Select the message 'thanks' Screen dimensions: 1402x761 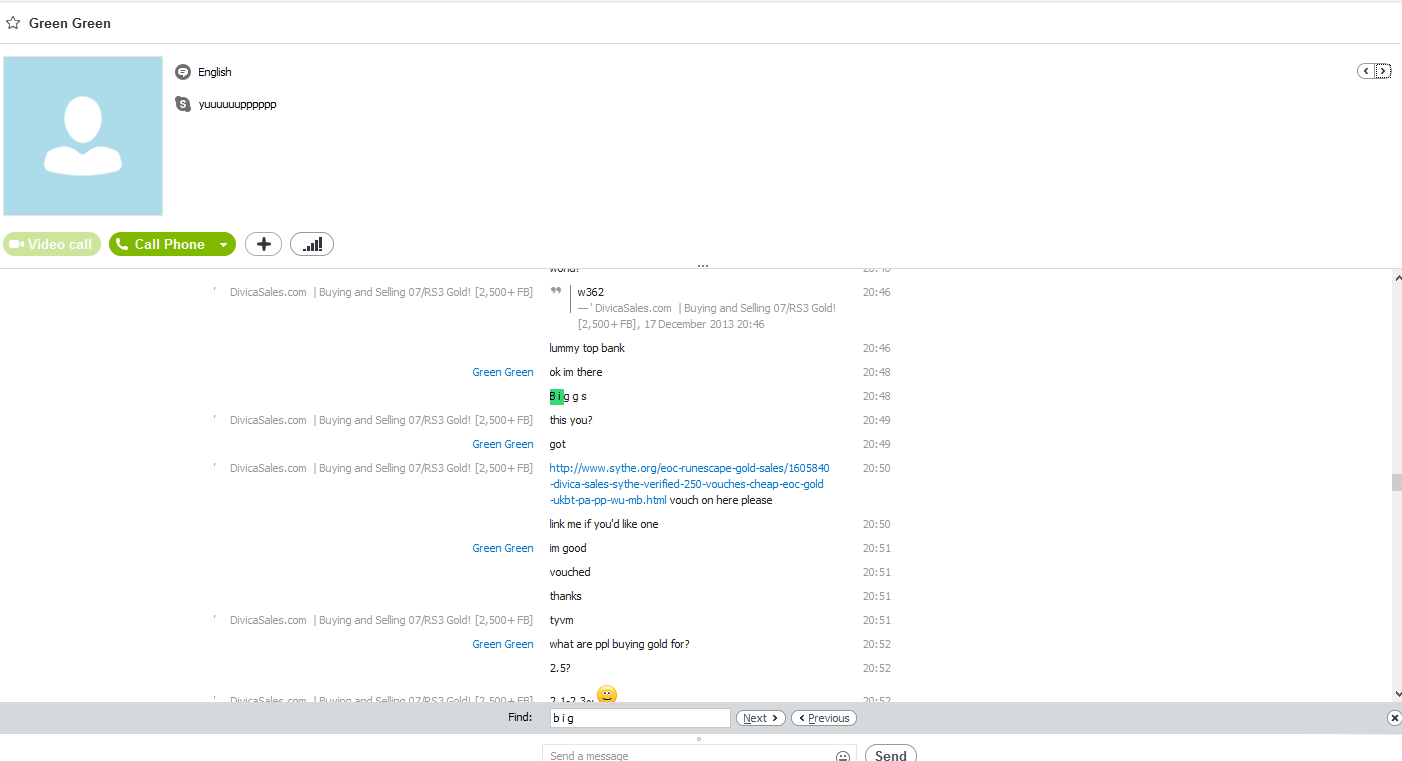(565, 596)
